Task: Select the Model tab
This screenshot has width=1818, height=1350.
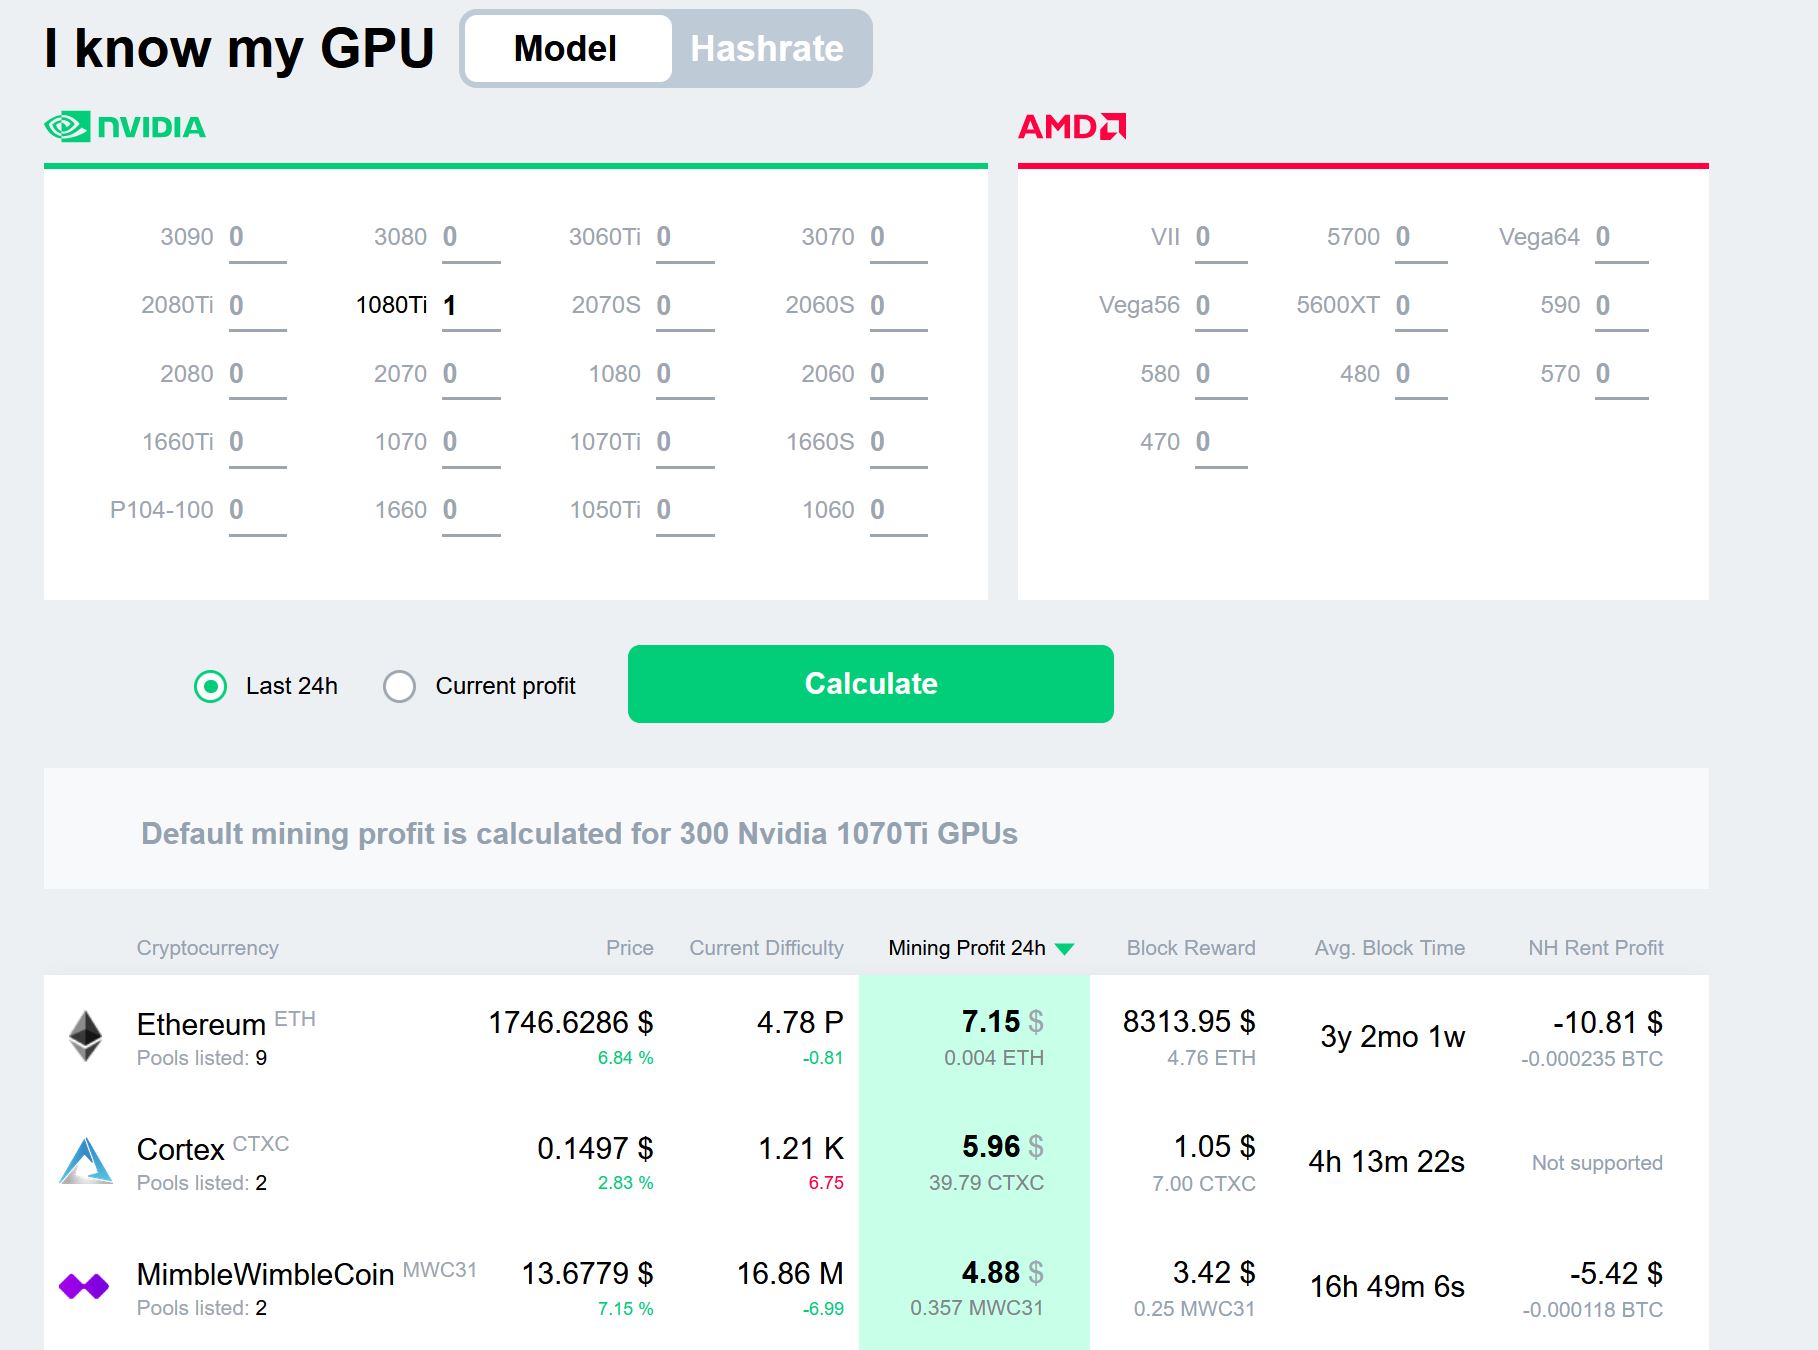Action: (x=566, y=49)
